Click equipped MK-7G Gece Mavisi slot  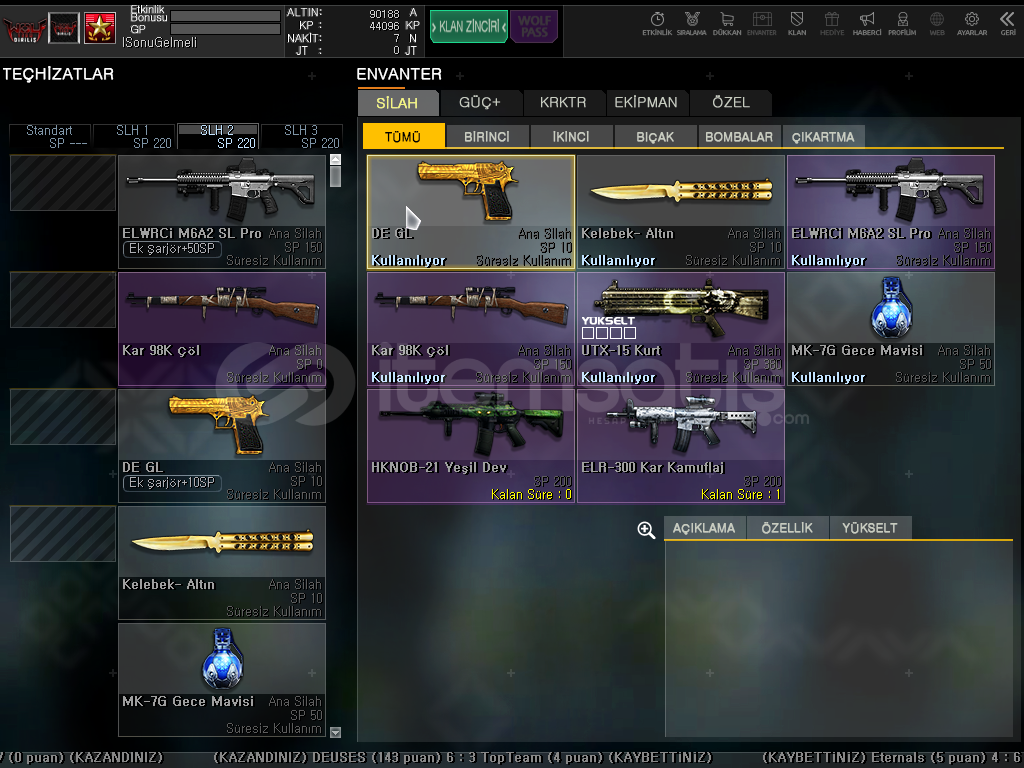pos(222,680)
